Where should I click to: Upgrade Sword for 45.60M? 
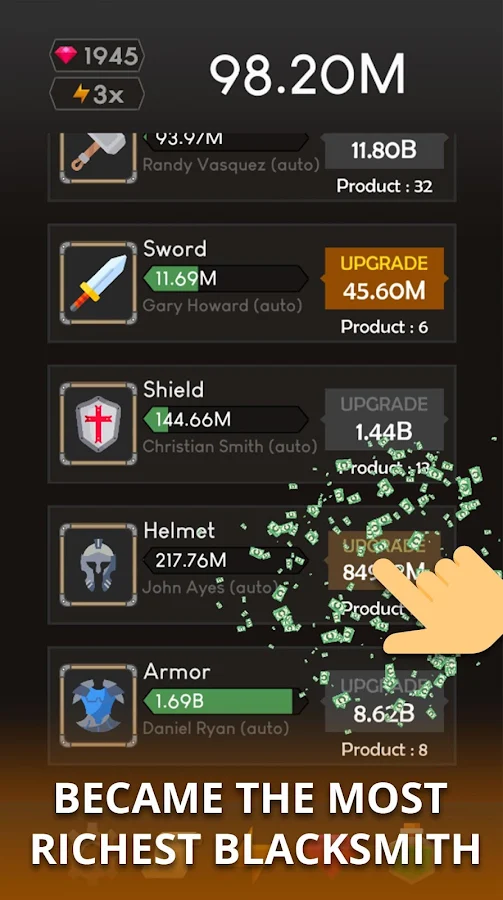(384, 278)
